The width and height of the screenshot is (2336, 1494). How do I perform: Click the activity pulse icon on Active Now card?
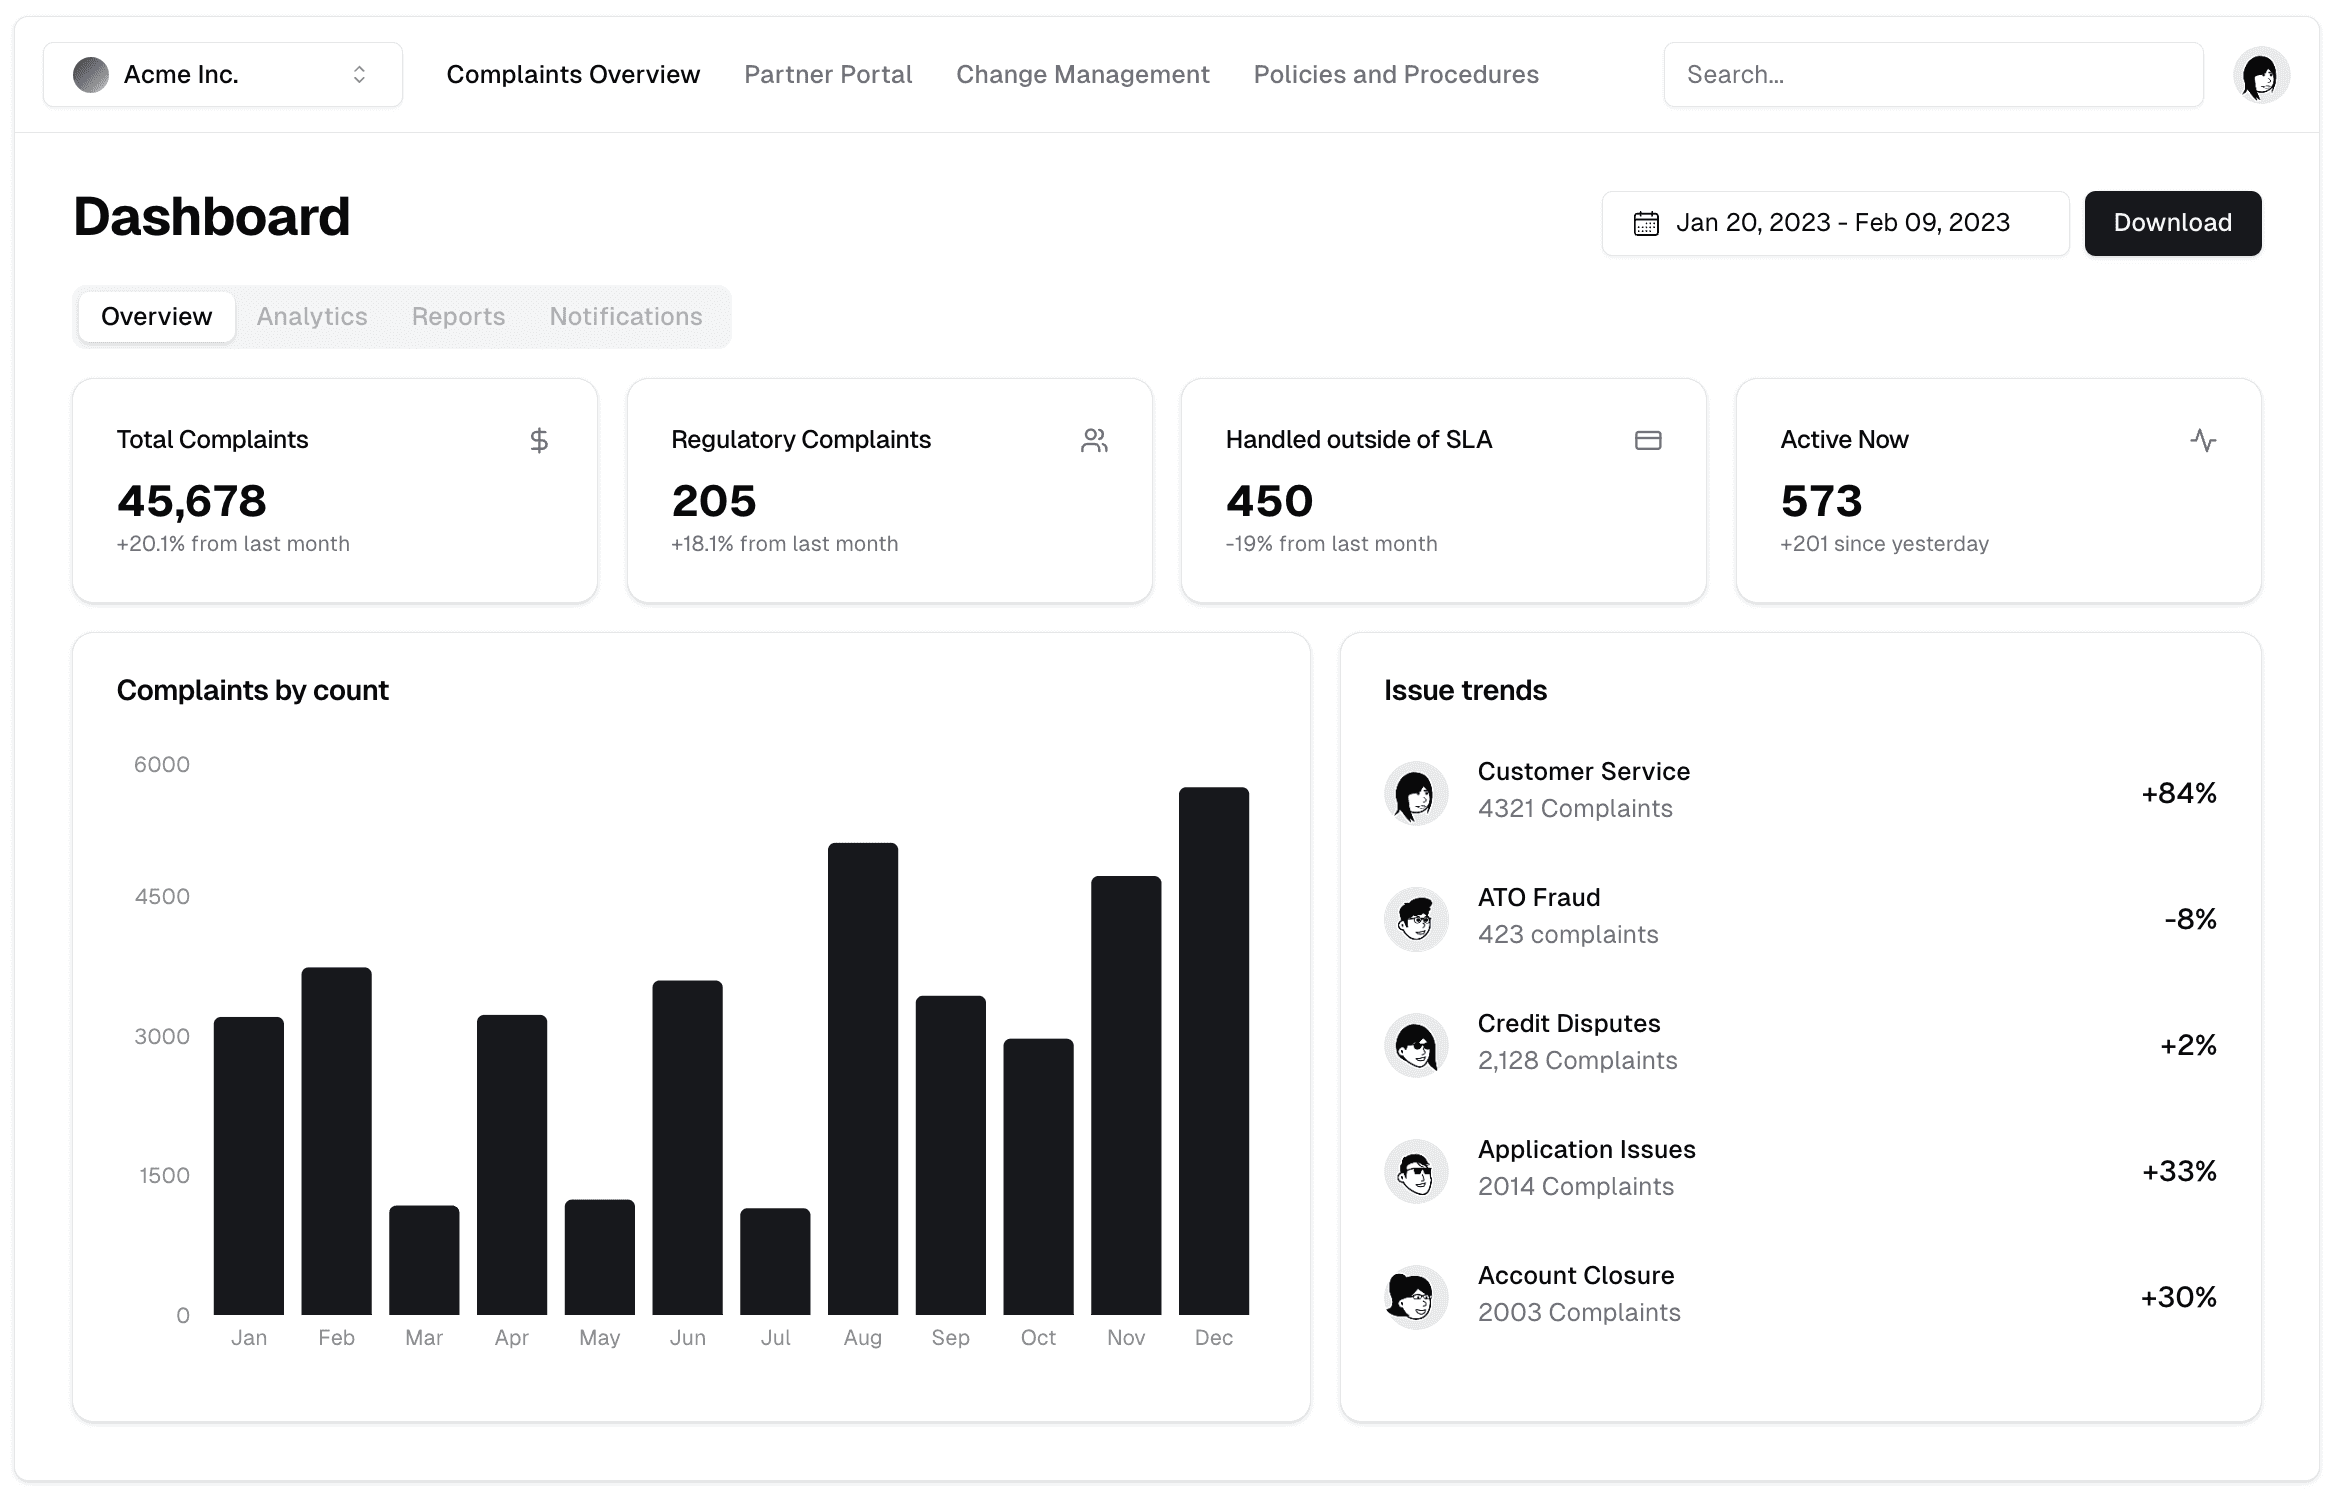[x=2203, y=440]
